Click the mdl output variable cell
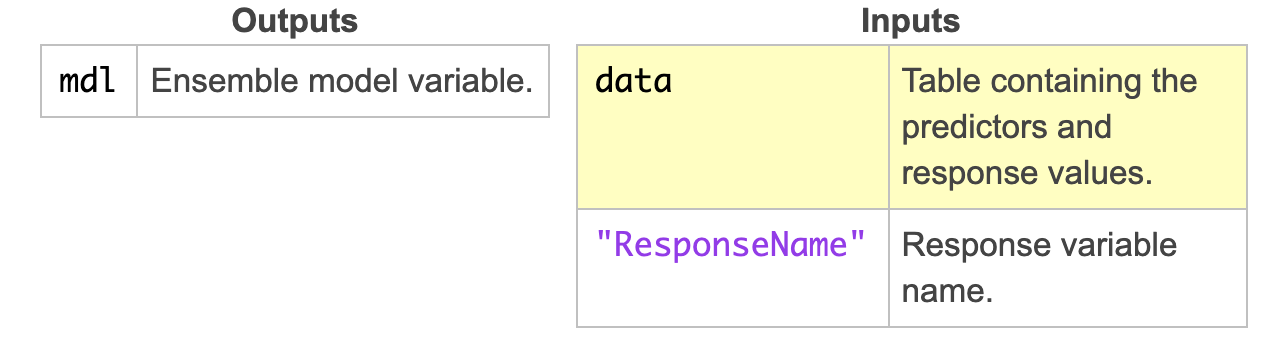 point(89,81)
